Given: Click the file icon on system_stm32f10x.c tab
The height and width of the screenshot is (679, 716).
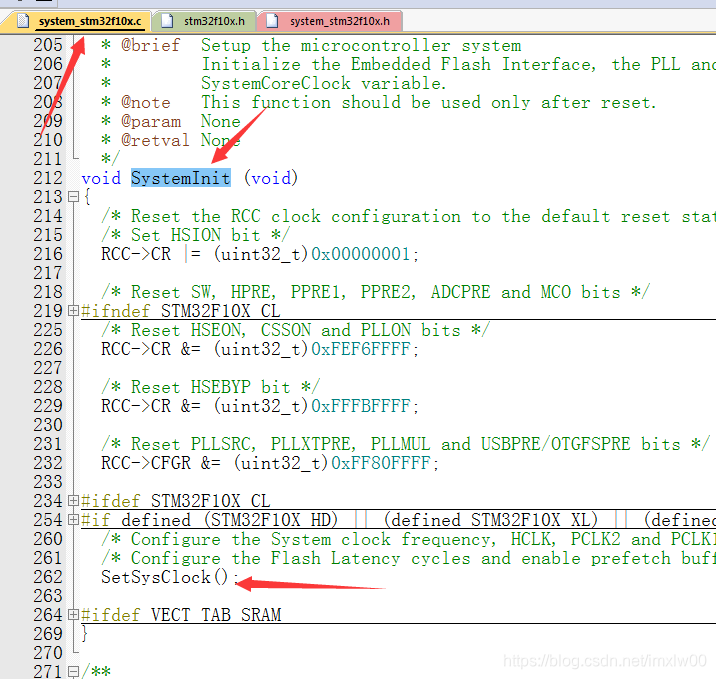Looking at the screenshot, I should (x=23, y=21).
